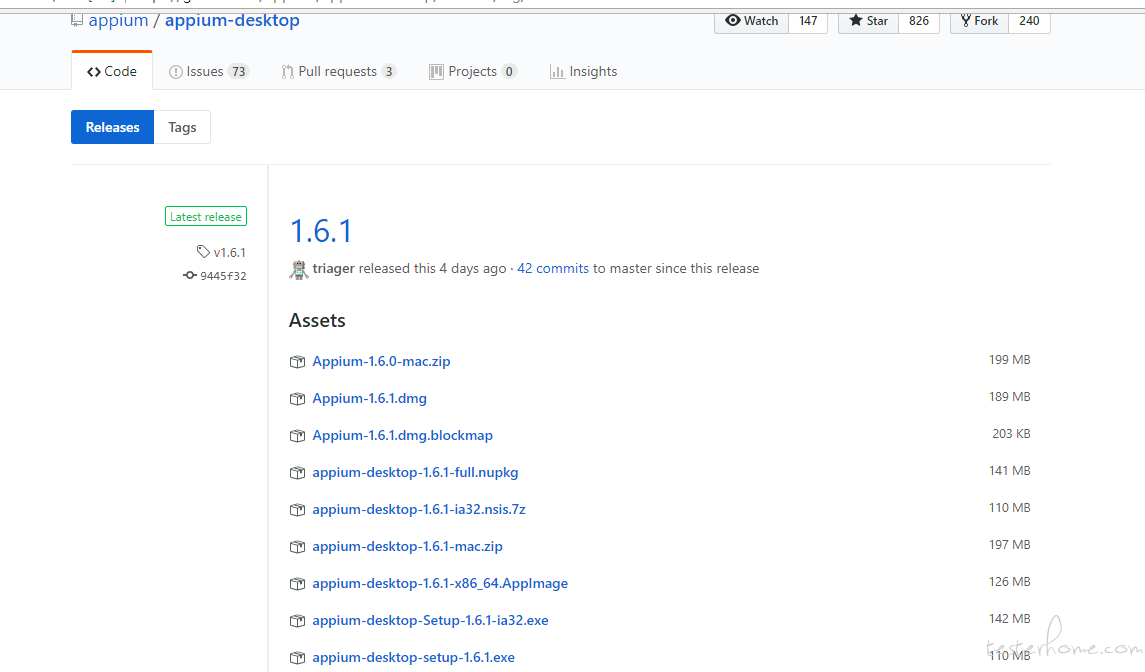Screen dimensions: 1145x672
Task: Click the package icon beside appium-desktop-1.6.1-x86_64.AppImage
Action: (x=297, y=584)
